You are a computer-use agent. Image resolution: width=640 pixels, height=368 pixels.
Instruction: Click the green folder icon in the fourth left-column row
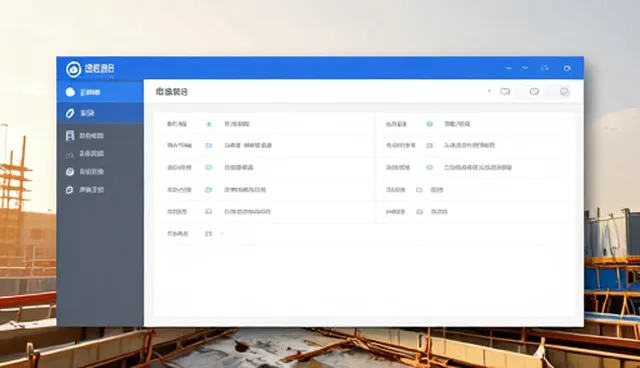209,190
